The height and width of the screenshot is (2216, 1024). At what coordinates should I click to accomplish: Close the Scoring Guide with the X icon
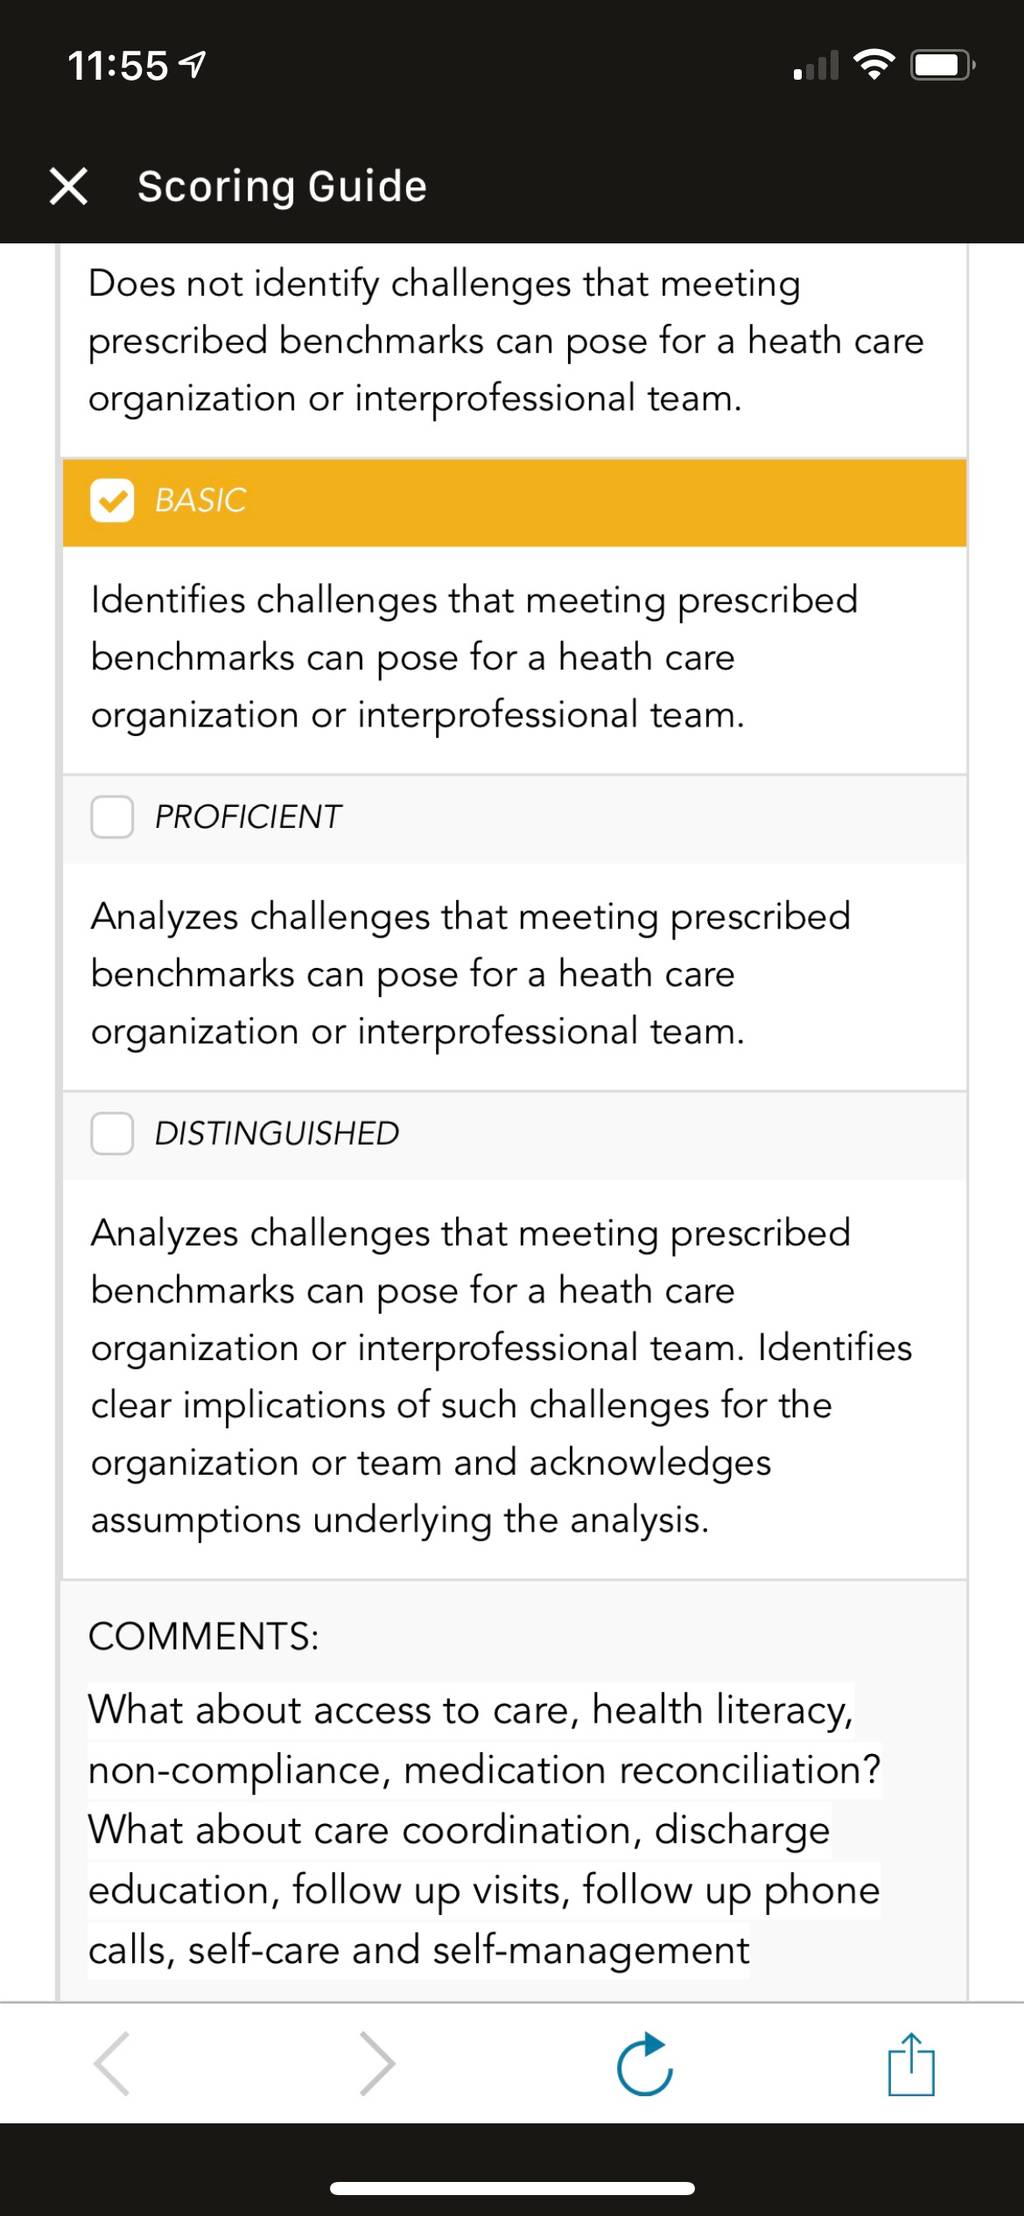[x=68, y=186]
